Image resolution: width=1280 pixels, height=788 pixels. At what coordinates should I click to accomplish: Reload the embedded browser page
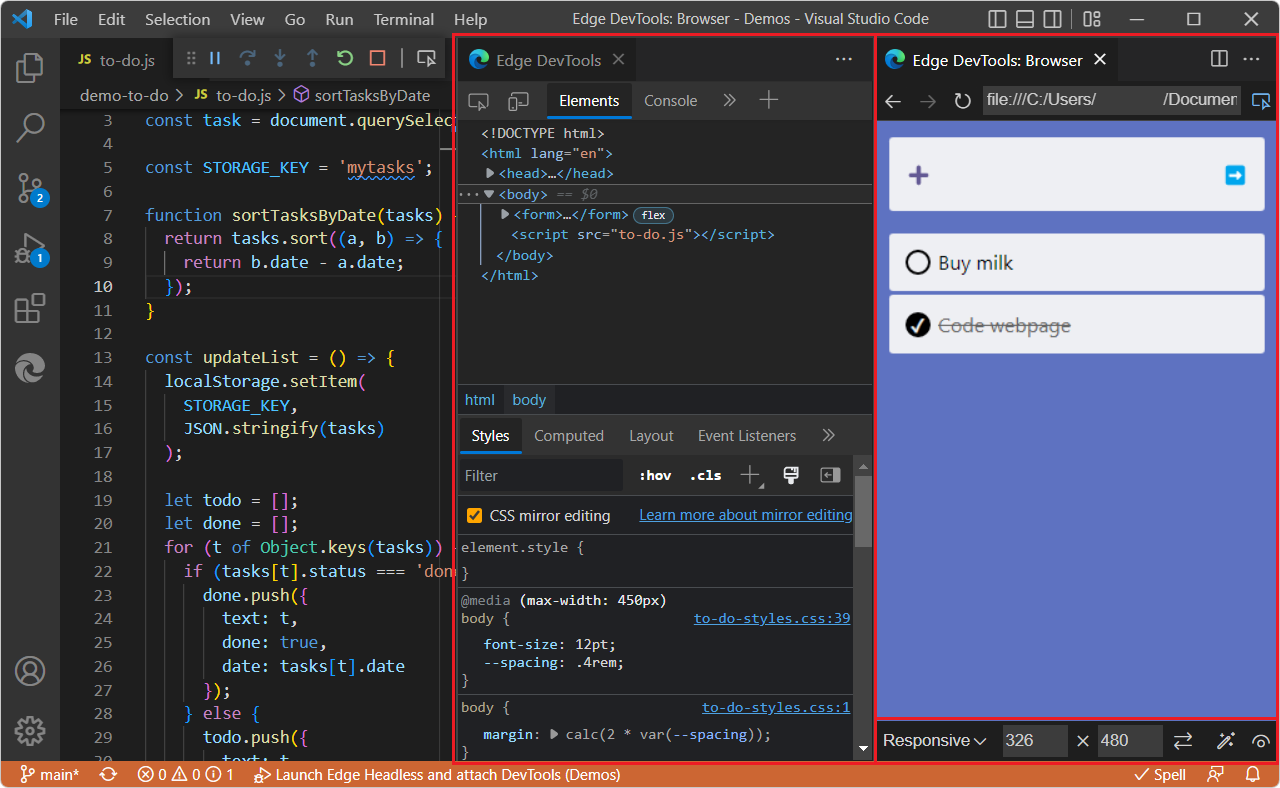(962, 101)
